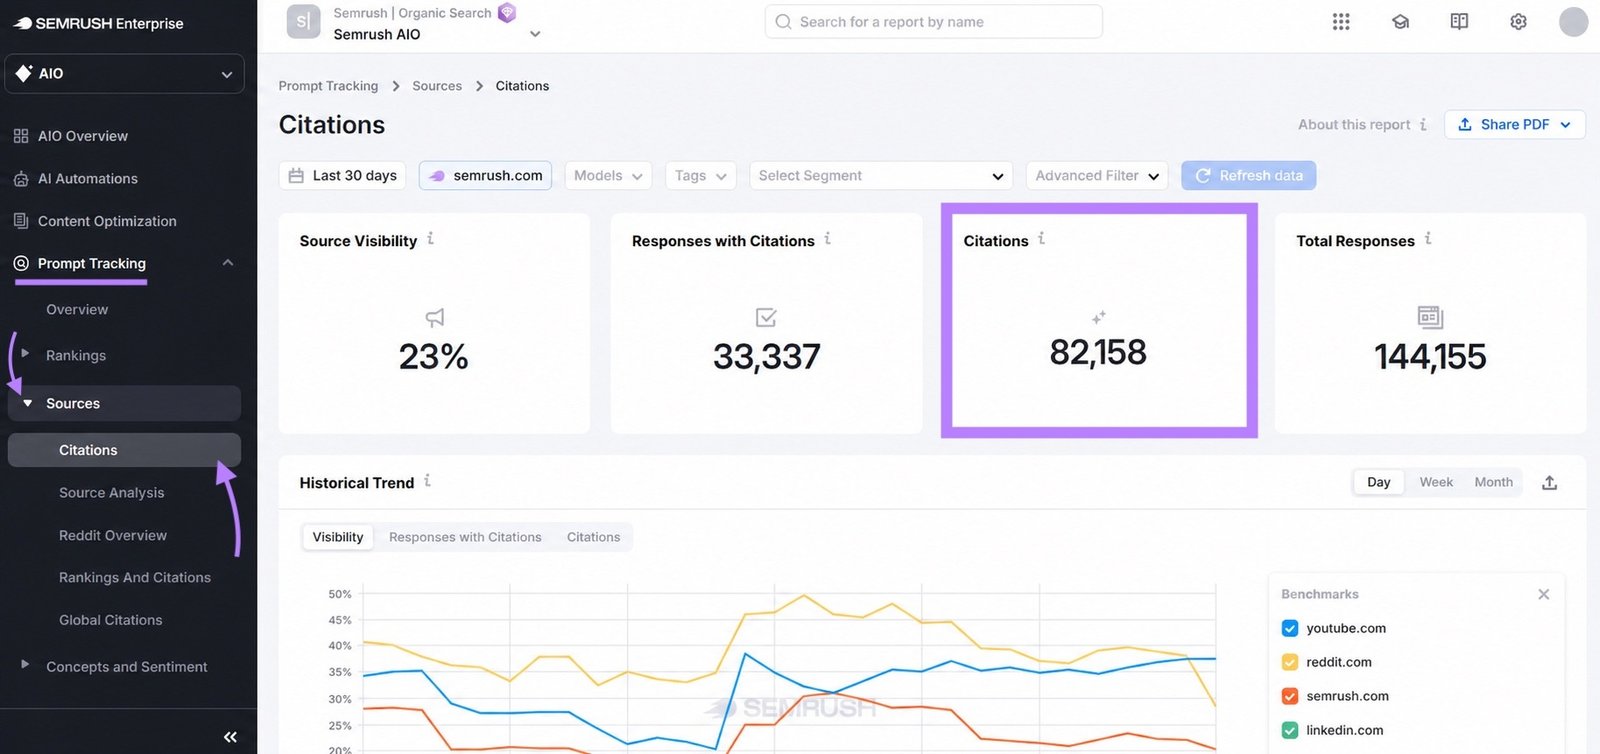Collapse the sidebar with double chevron
The height and width of the screenshot is (754, 1600).
(x=230, y=737)
